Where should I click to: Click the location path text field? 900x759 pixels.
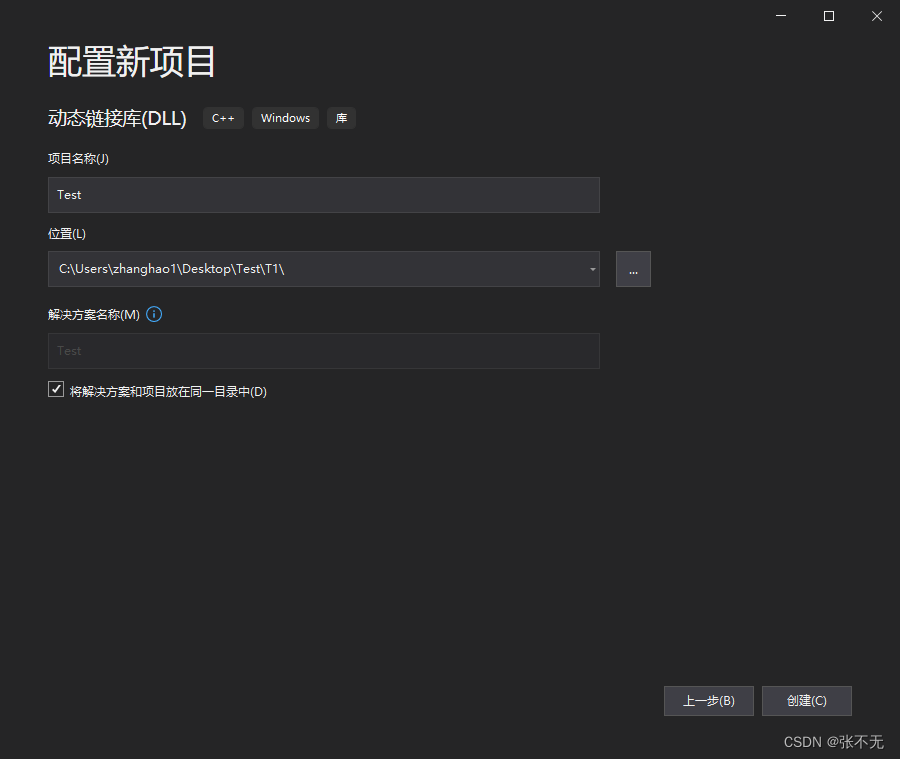pos(300,269)
